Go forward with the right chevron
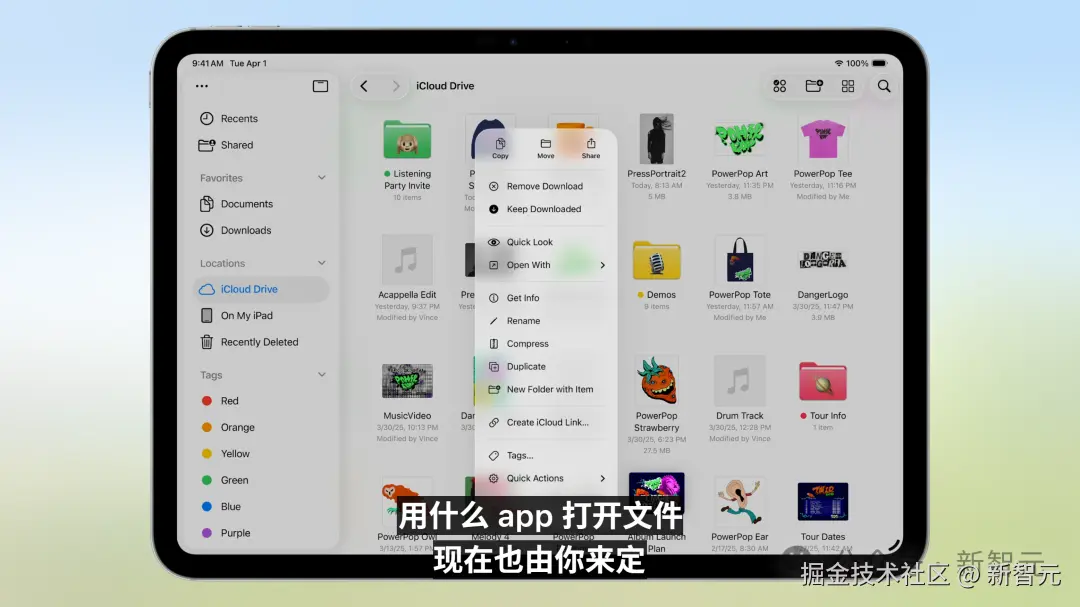Image resolution: width=1080 pixels, height=607 pixels. pos(395,86)
